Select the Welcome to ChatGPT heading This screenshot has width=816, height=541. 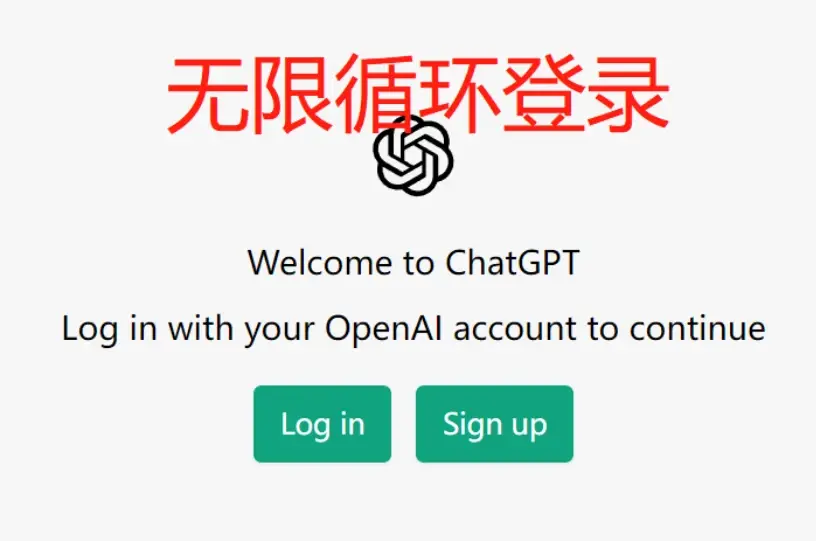coord(414,262)
